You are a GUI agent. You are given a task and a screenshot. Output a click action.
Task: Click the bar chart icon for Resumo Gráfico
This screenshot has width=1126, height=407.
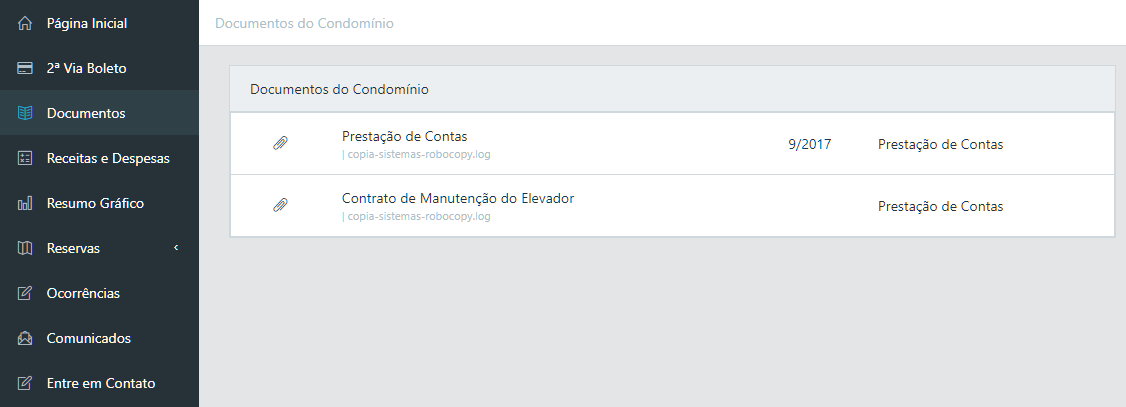25,203
